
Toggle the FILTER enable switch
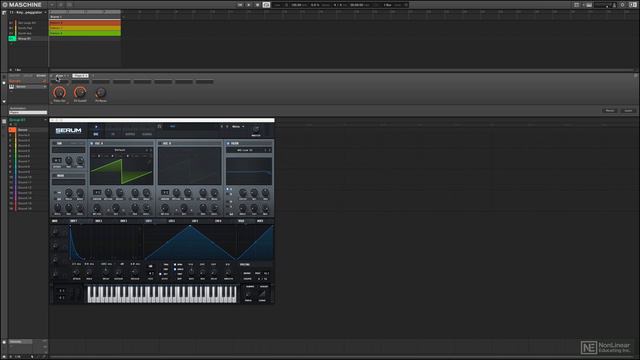click(228, 144)
